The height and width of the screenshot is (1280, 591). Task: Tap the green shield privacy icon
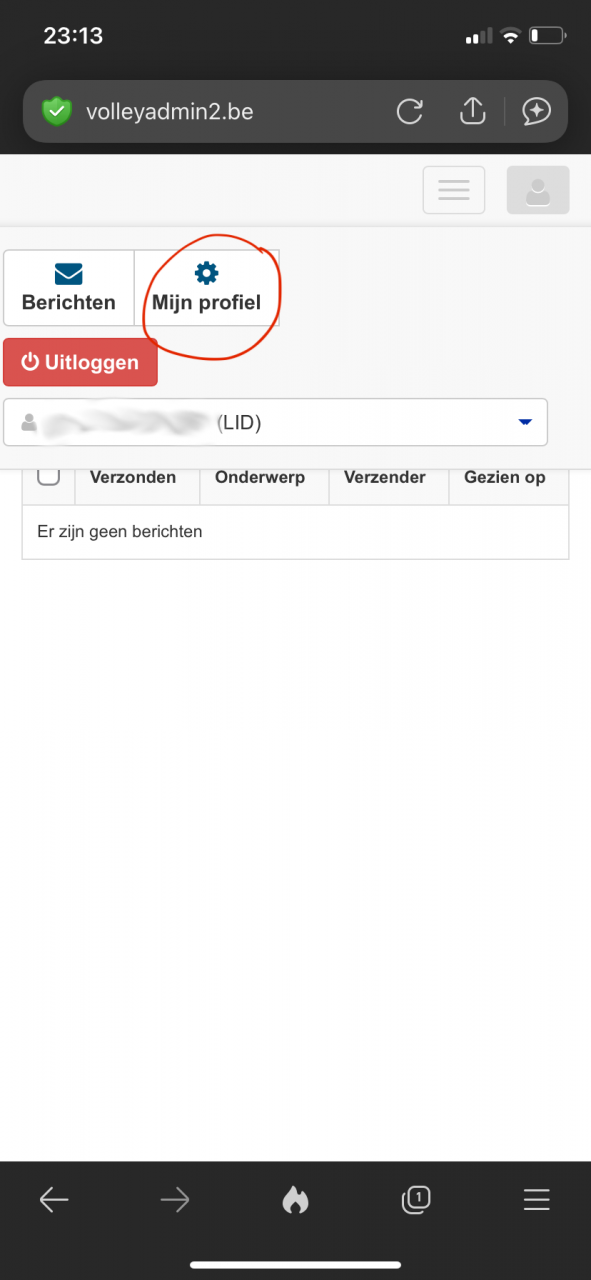57,111
